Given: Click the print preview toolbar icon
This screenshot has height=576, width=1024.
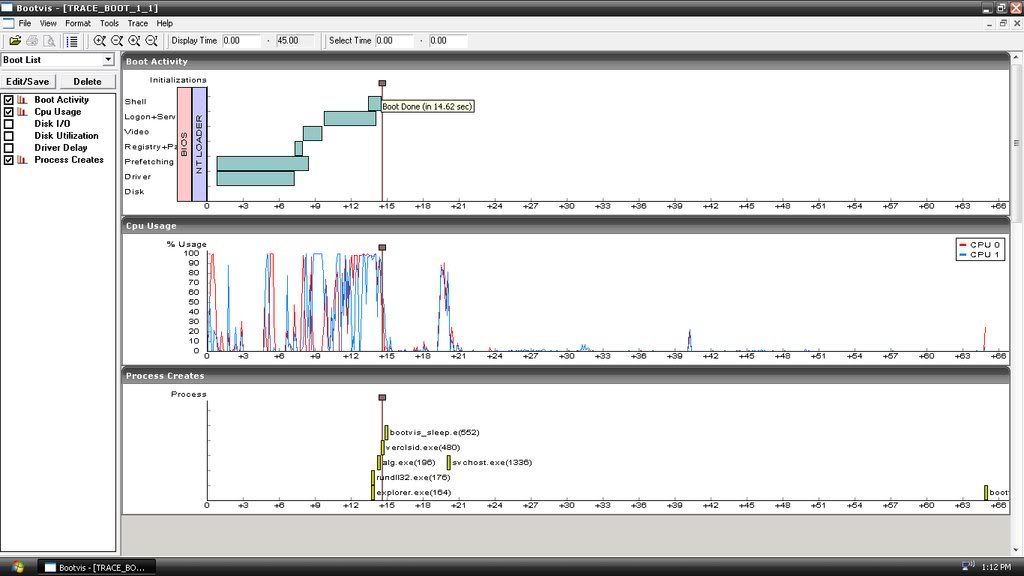Looking at the screenshot, I should point(49,40).
